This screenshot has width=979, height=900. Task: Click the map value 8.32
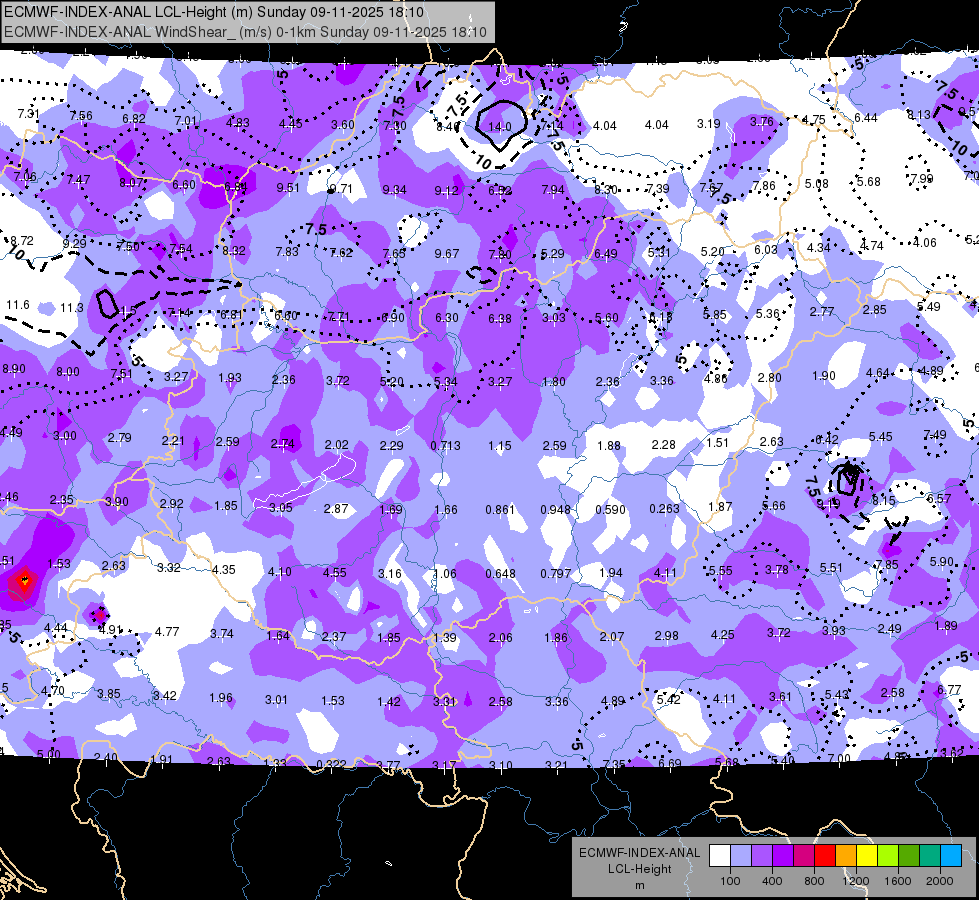[x=234, y=251]
